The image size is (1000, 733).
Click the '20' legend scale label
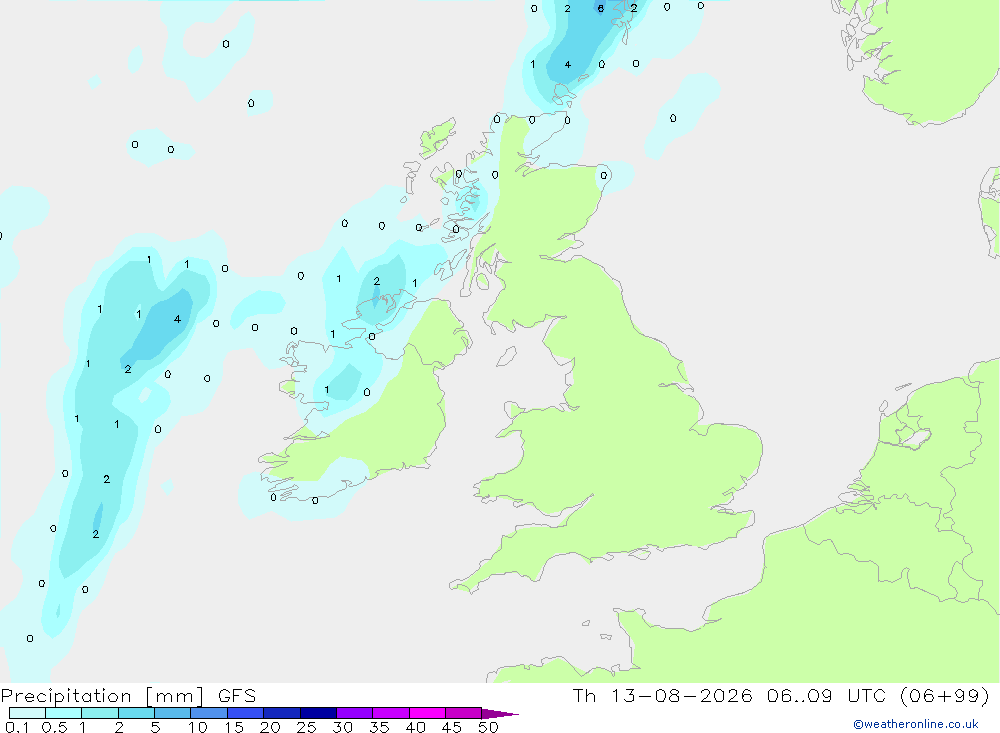point(270,727)
